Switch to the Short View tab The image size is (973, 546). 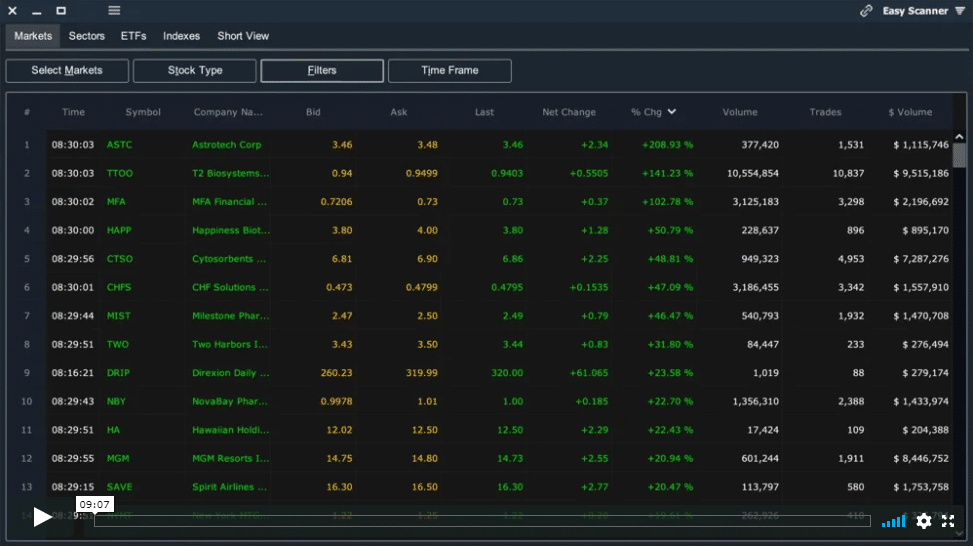coord(243,36)
